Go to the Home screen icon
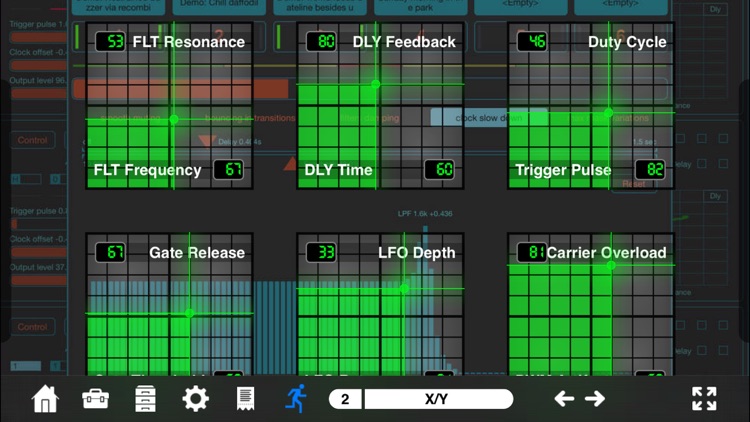The height and width of the screenshot is (422, 750). pos(45,399)
